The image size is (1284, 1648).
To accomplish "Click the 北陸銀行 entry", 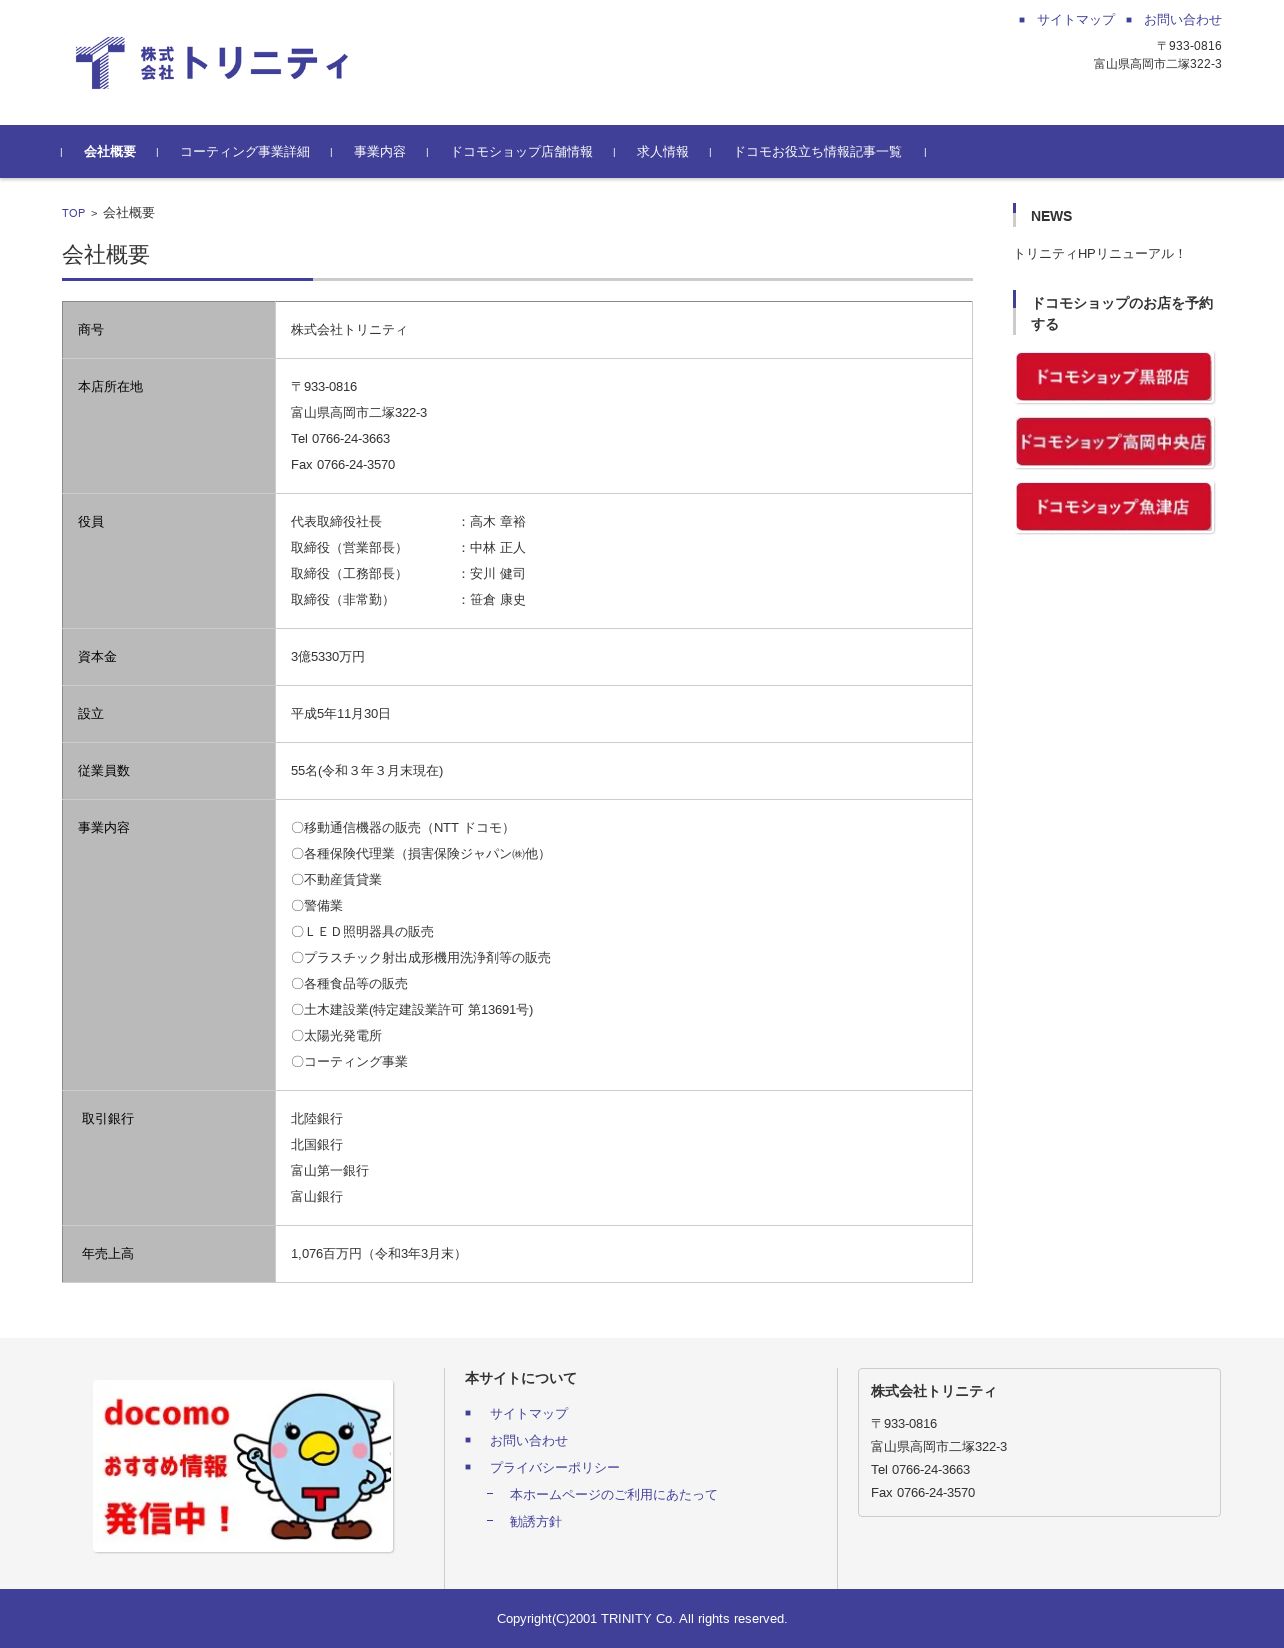I will point(317,1119).
